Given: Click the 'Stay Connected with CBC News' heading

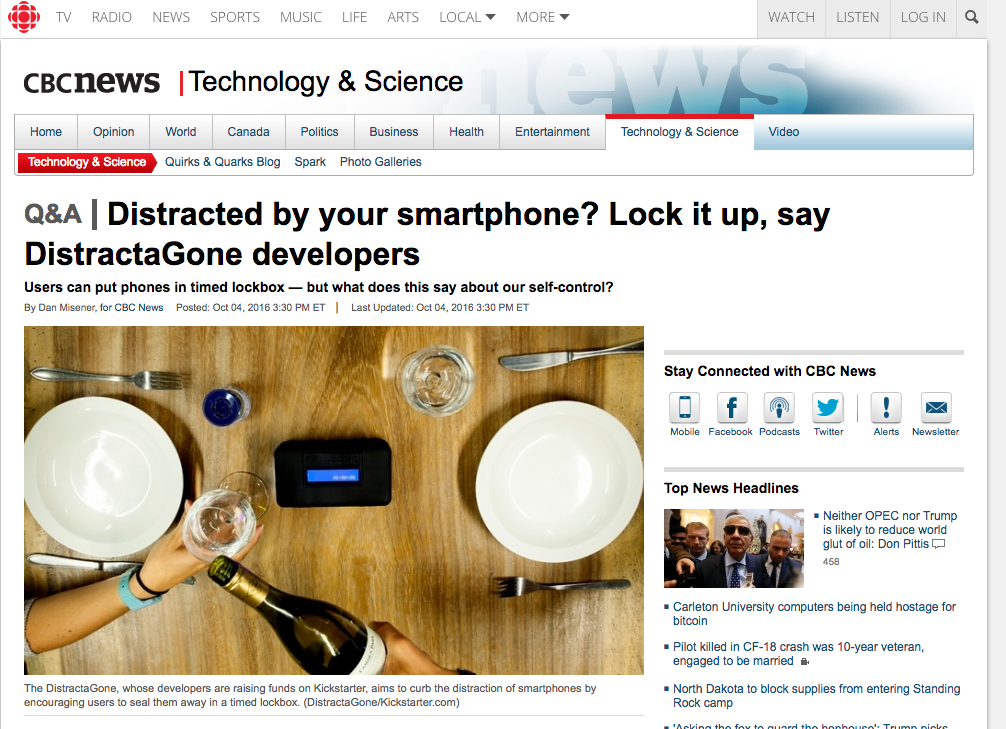Looking at the screenshot, I should tap(769, 371).
